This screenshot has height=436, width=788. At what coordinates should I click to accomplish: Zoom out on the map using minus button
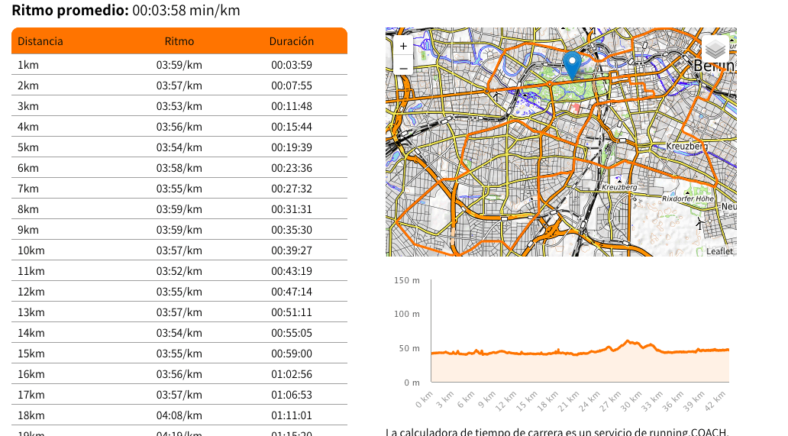pos(403,67)
